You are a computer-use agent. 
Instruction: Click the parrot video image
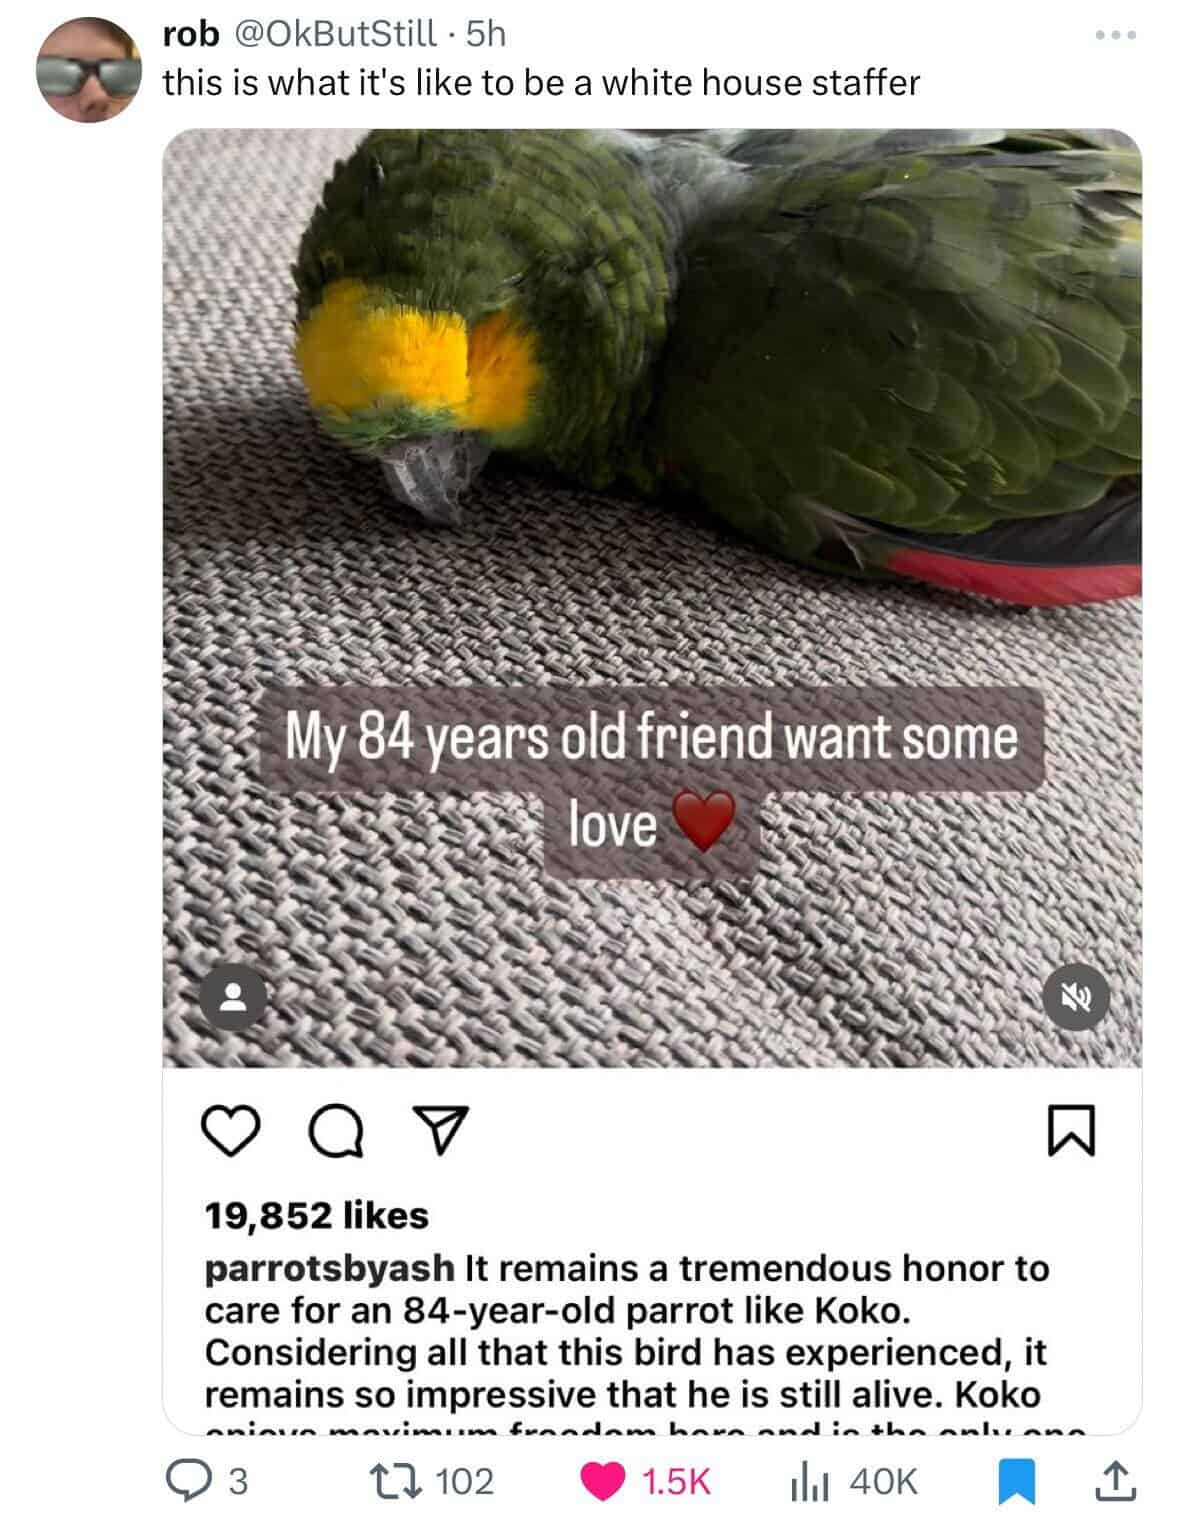(x=652, y=598)
